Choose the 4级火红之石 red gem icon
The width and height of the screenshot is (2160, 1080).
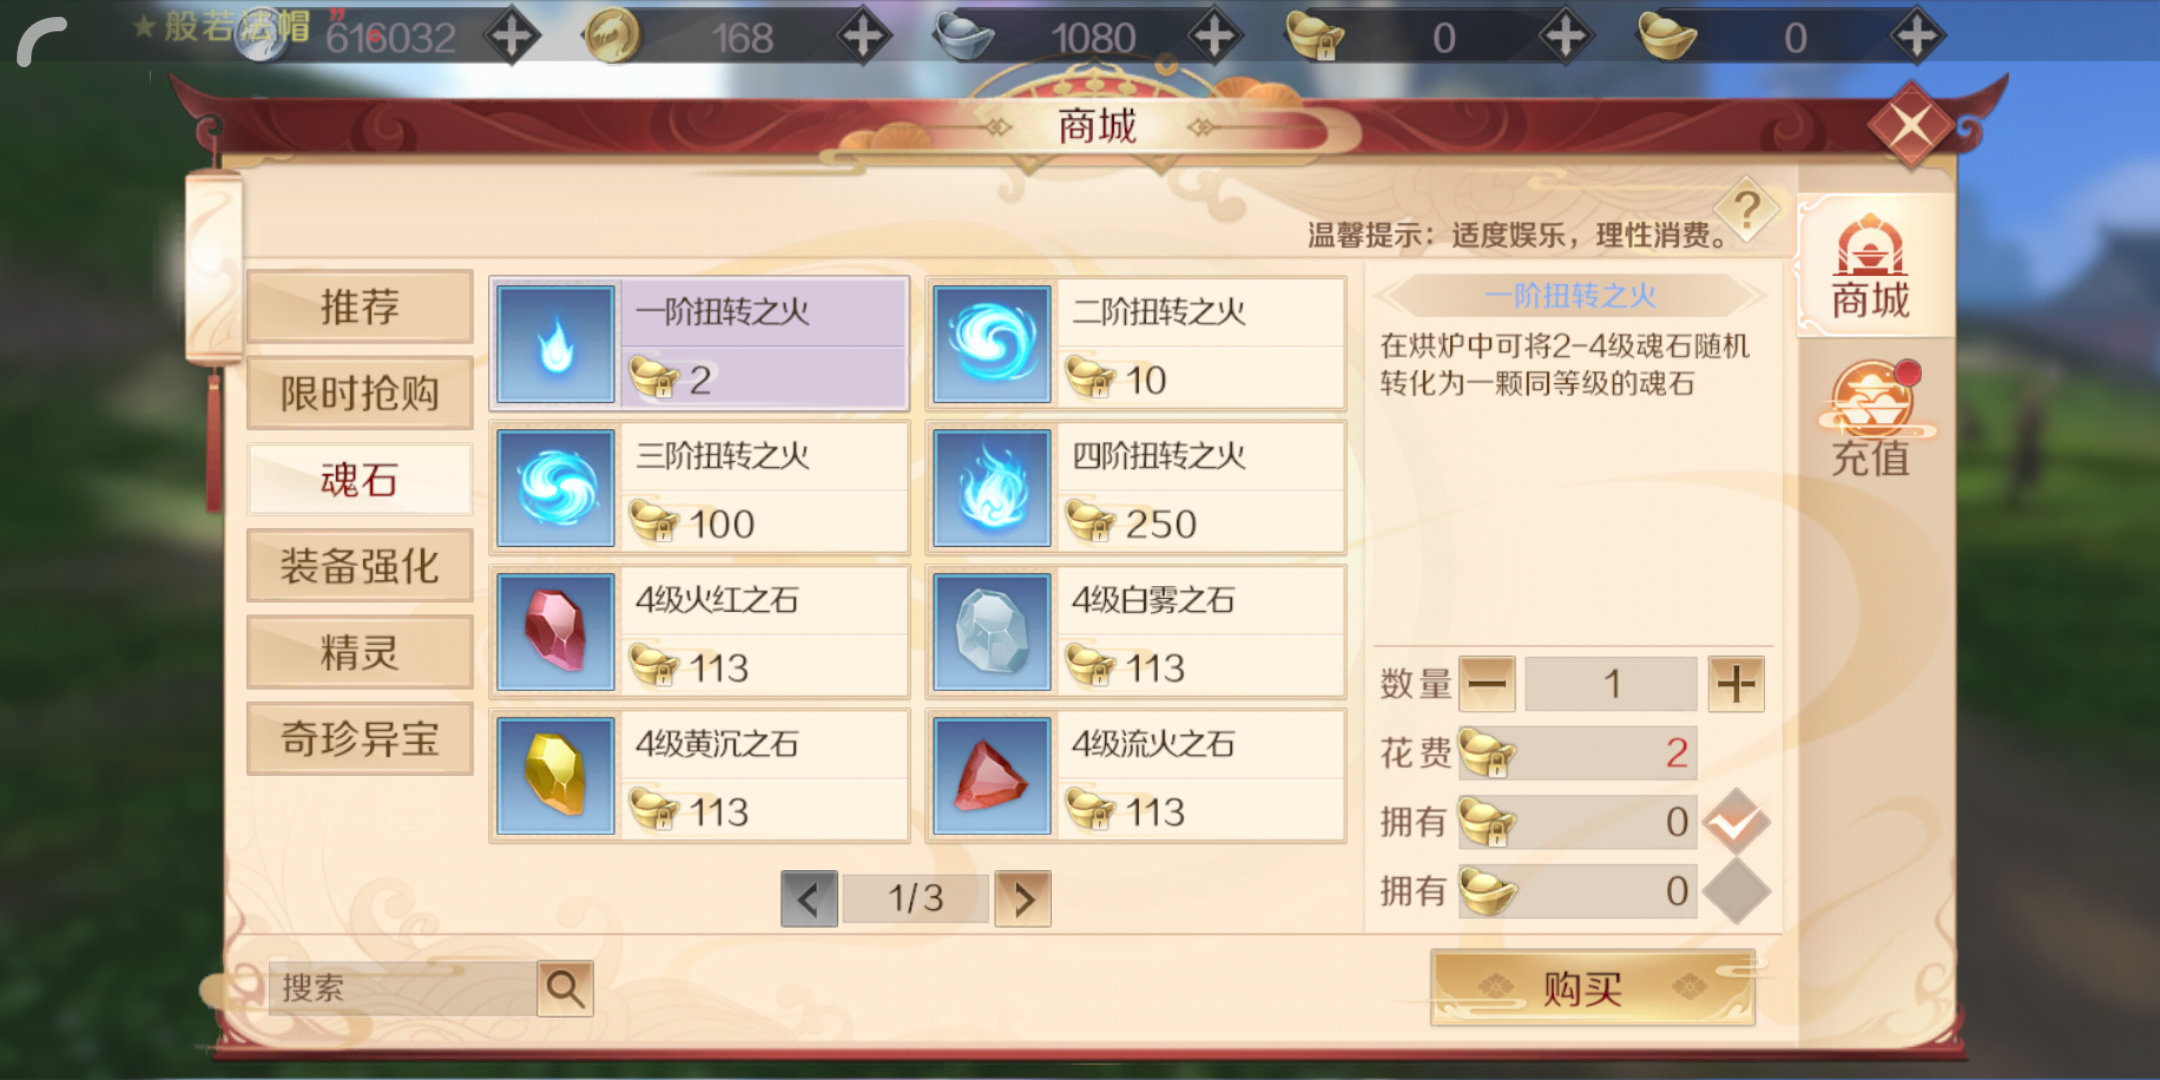[x=556, y=632]
